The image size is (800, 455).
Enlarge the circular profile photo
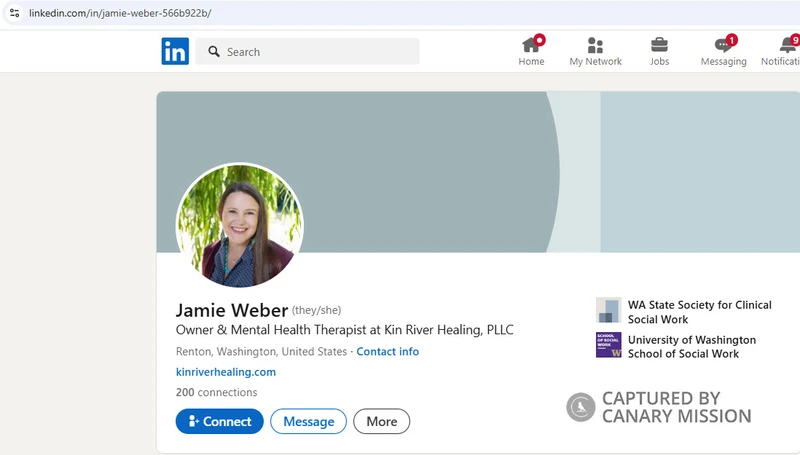point(240,226)
